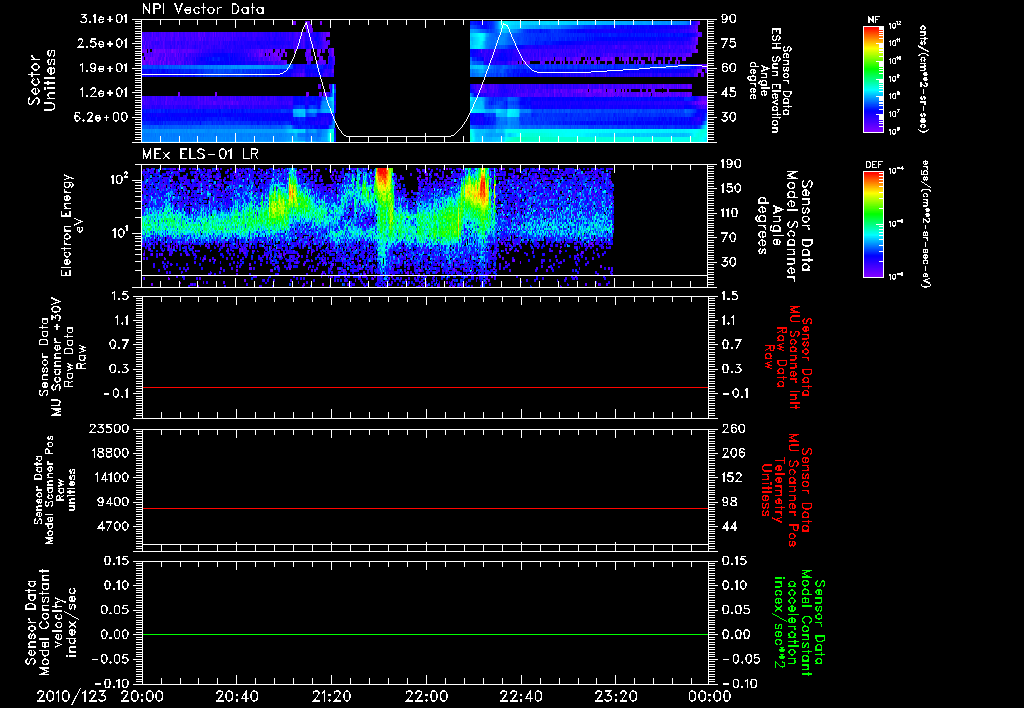Click the 90 degree elevation tick
This screenshot has height=708, width=1024.
point(729,19)
